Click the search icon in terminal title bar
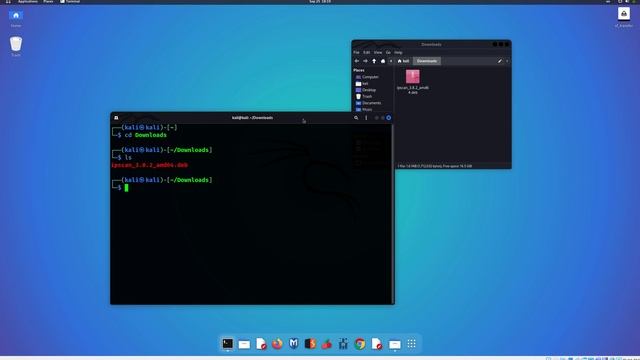 click(356, 118)
